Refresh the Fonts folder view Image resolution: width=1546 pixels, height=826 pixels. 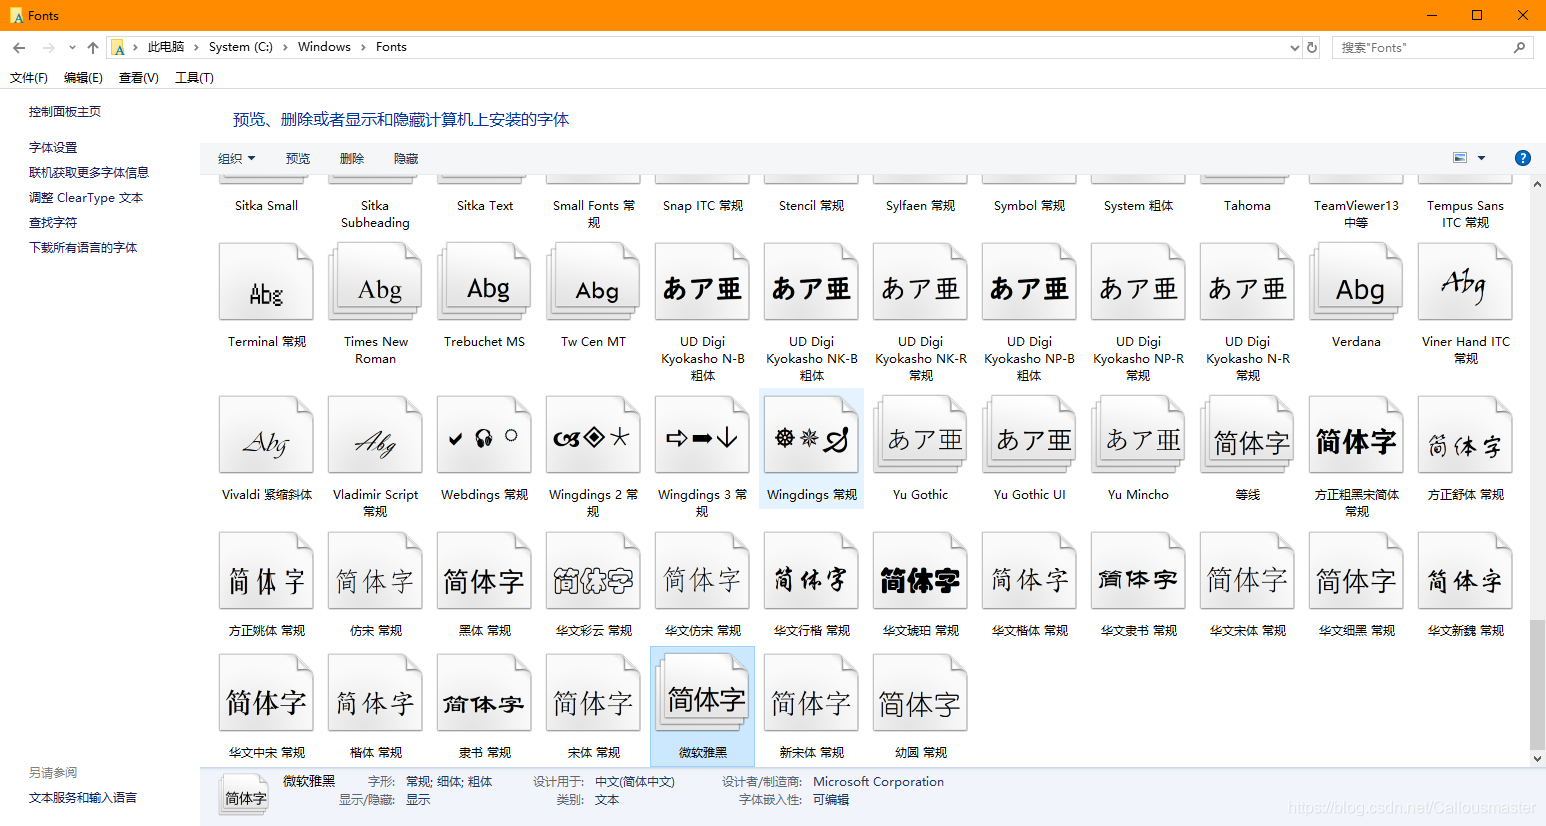[x=1312, y=47]
